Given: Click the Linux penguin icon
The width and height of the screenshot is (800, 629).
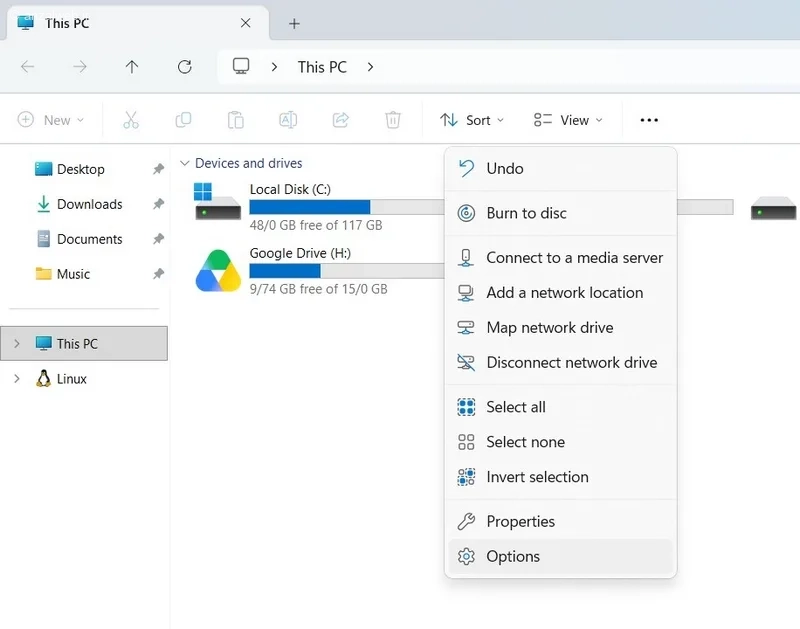Looking at the screenshot, I should (43, 379).
